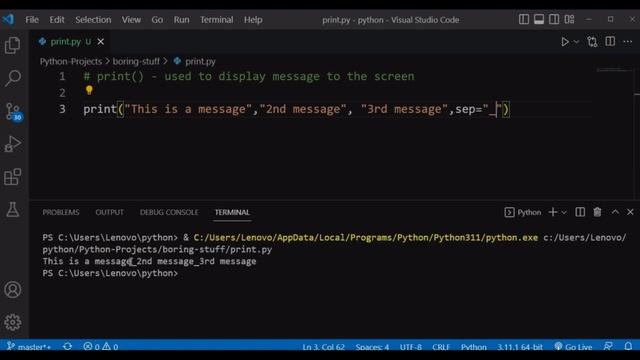The height and width of the screenshot is (360, 640).
Task: Open the Explorer view in activity bar
Action: coord(13,45)
